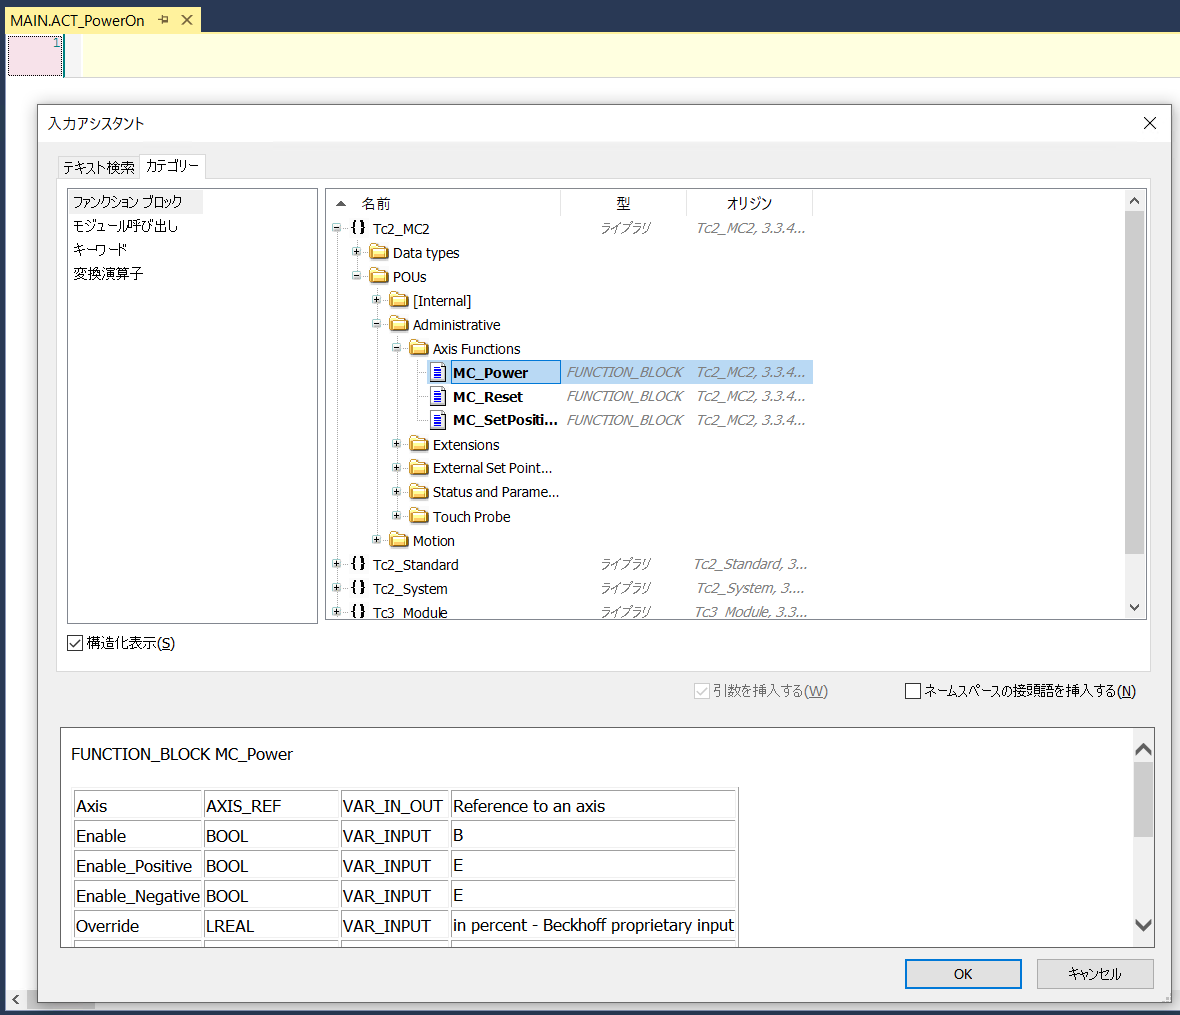The height and width of the screenshot is (1015, 1180).
Task: Click the Status and Parame... folder icon
Action: [419, 492]
